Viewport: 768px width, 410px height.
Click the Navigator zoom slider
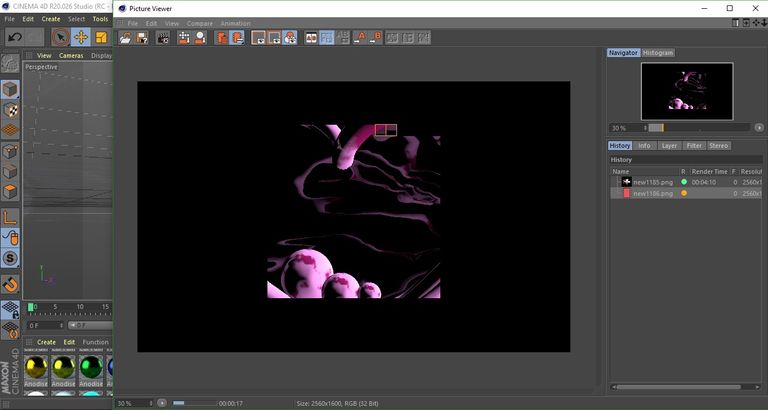[699, 128]
